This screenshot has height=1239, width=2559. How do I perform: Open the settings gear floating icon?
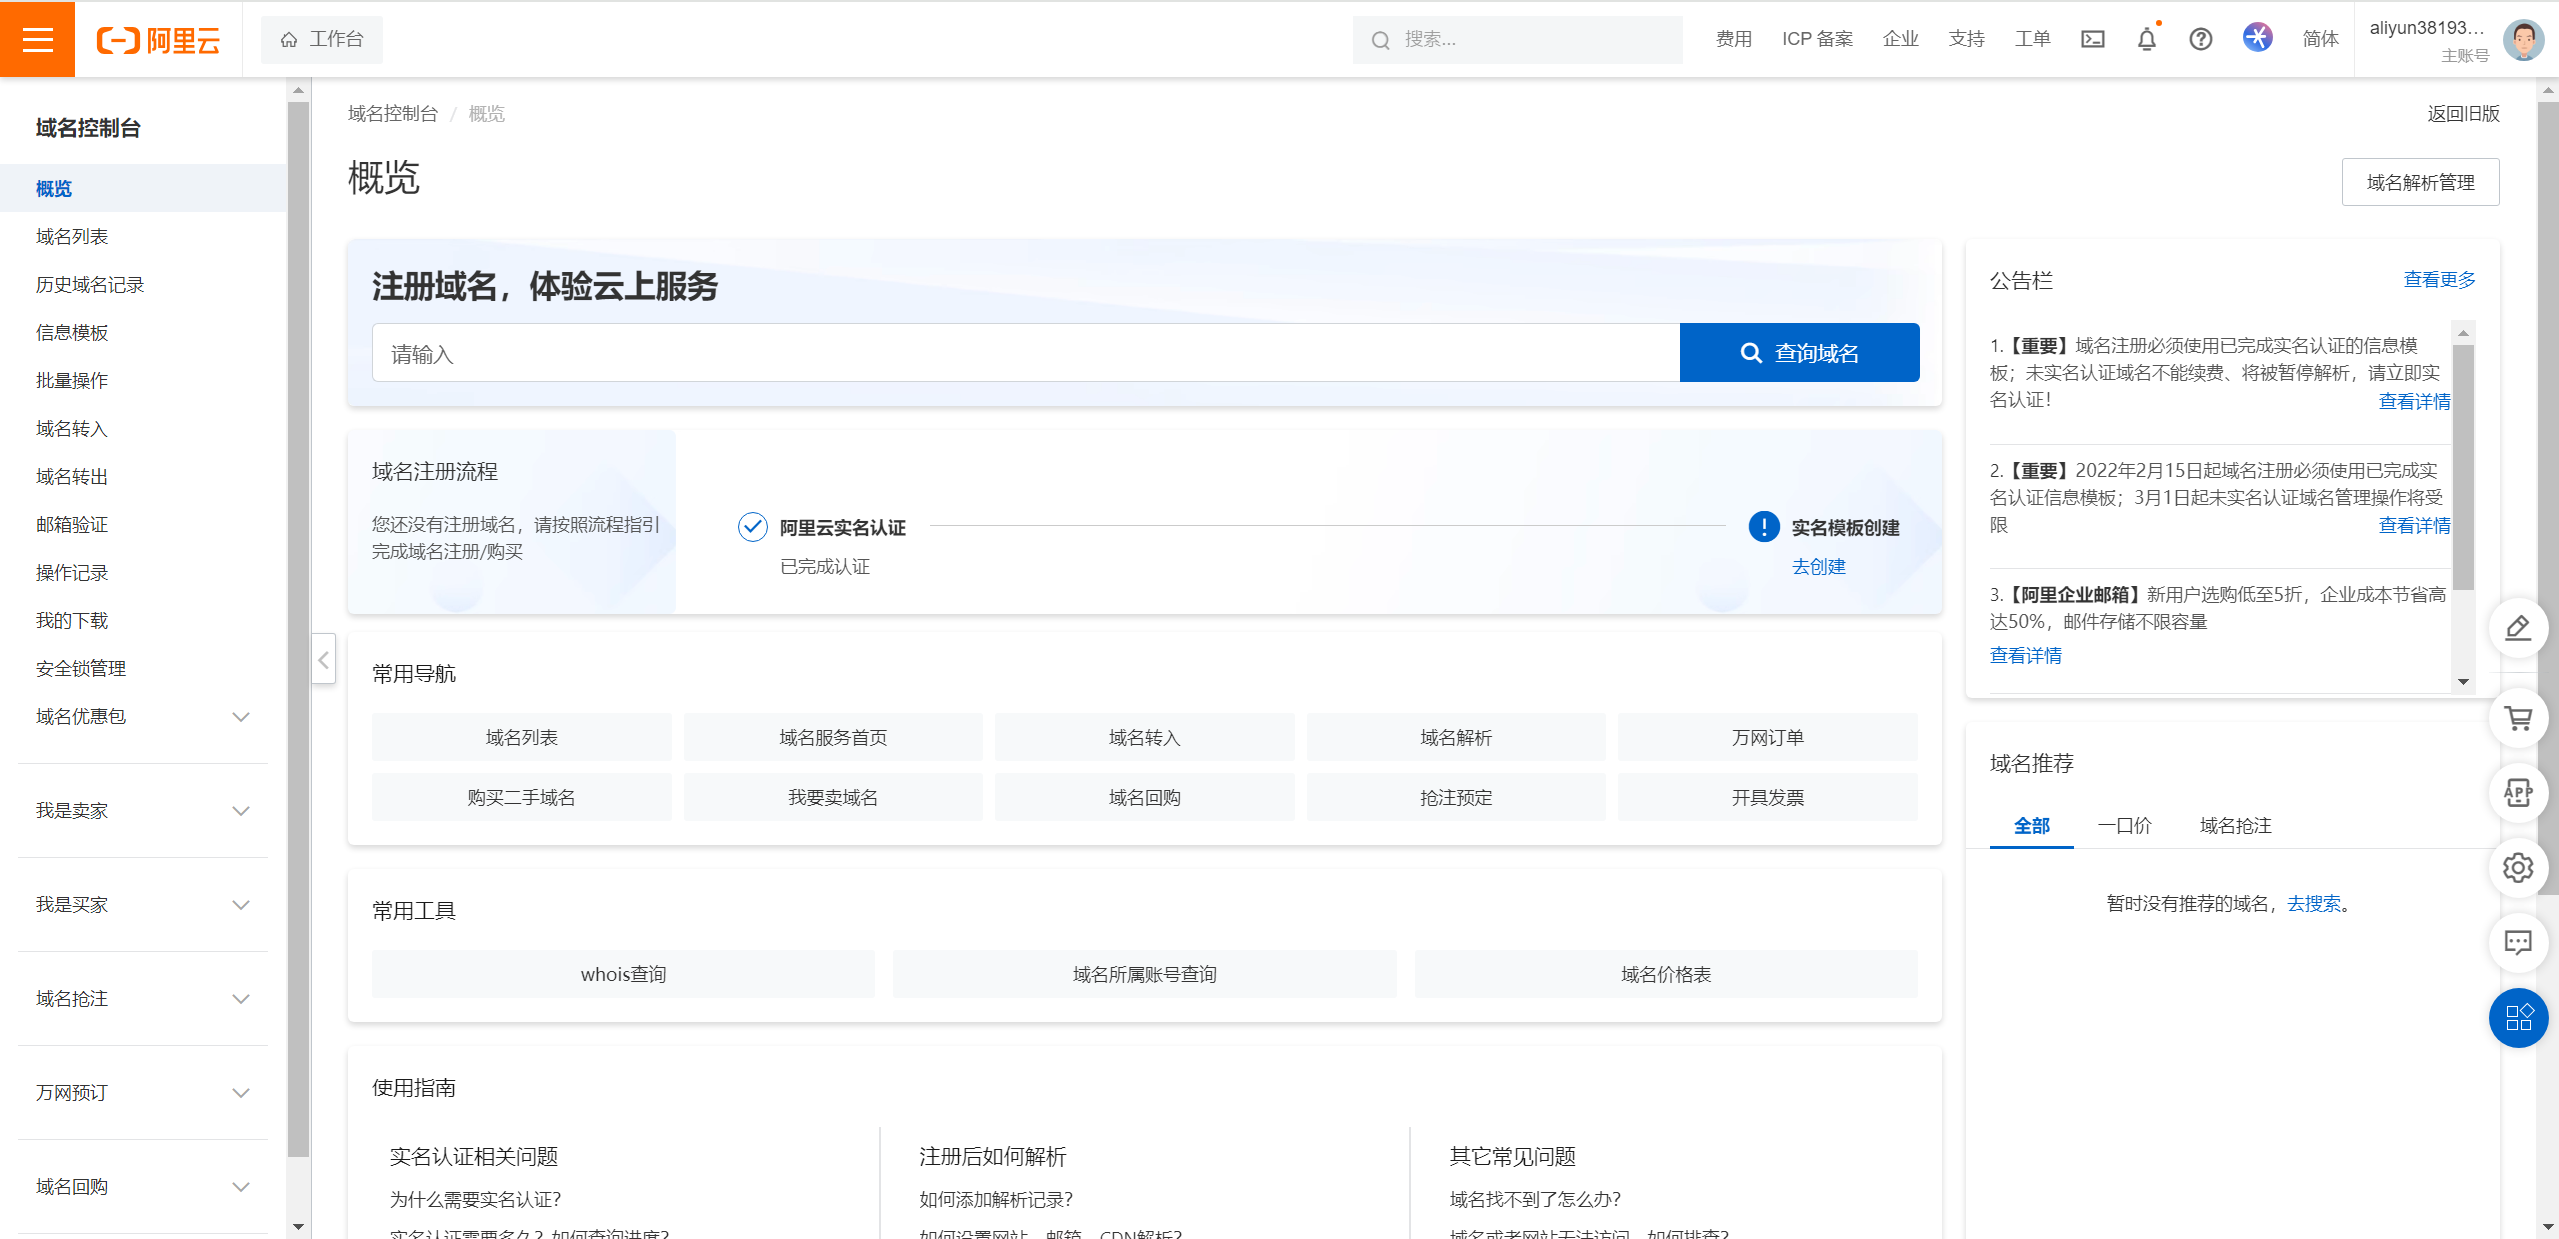coord(2517,868)
